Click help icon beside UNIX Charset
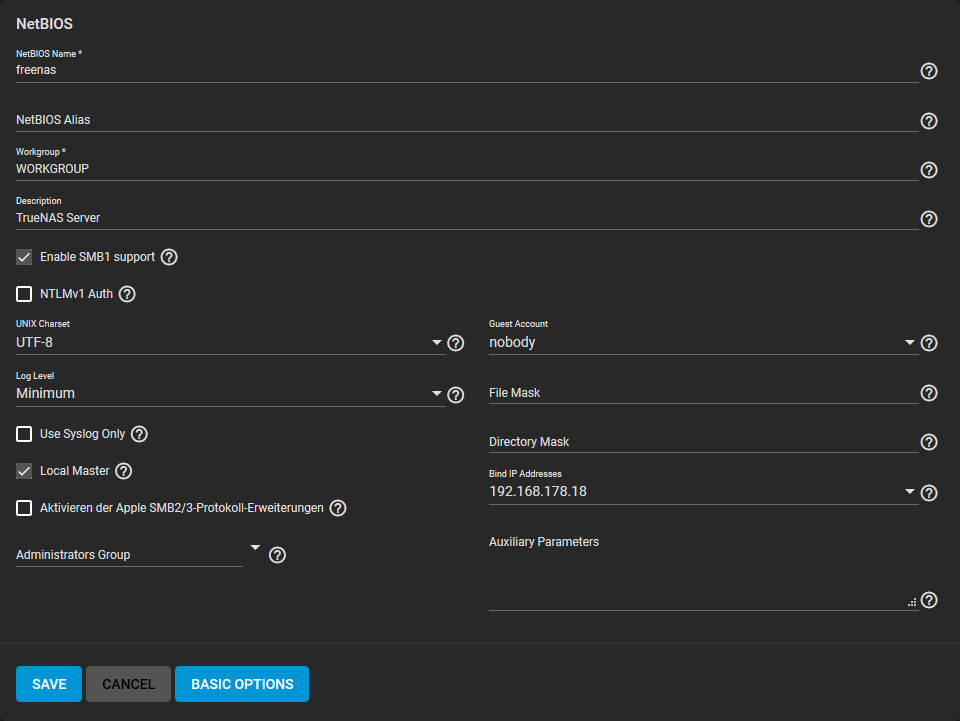 [x=456, y=343]
